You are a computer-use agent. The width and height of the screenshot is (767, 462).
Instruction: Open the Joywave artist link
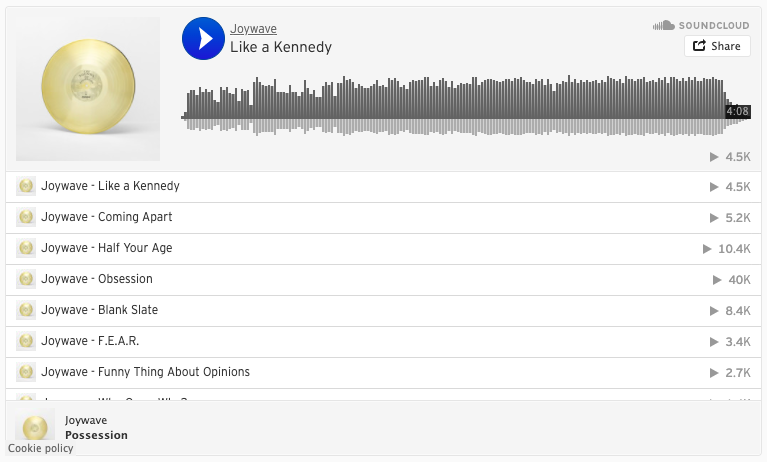pyautogui.click(x=253, y=29)
